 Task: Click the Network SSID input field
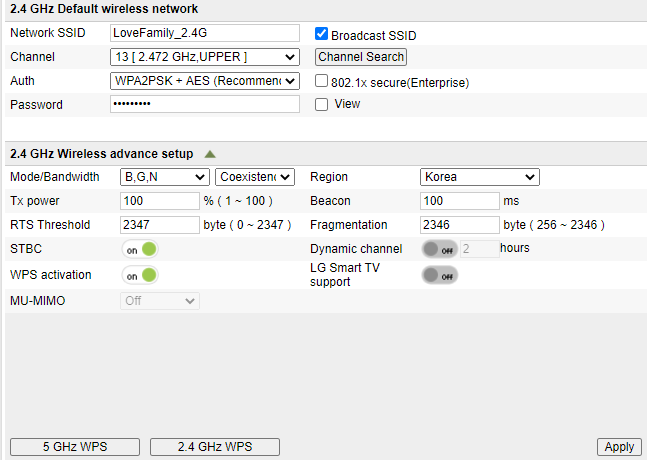[x=205, y=33]
